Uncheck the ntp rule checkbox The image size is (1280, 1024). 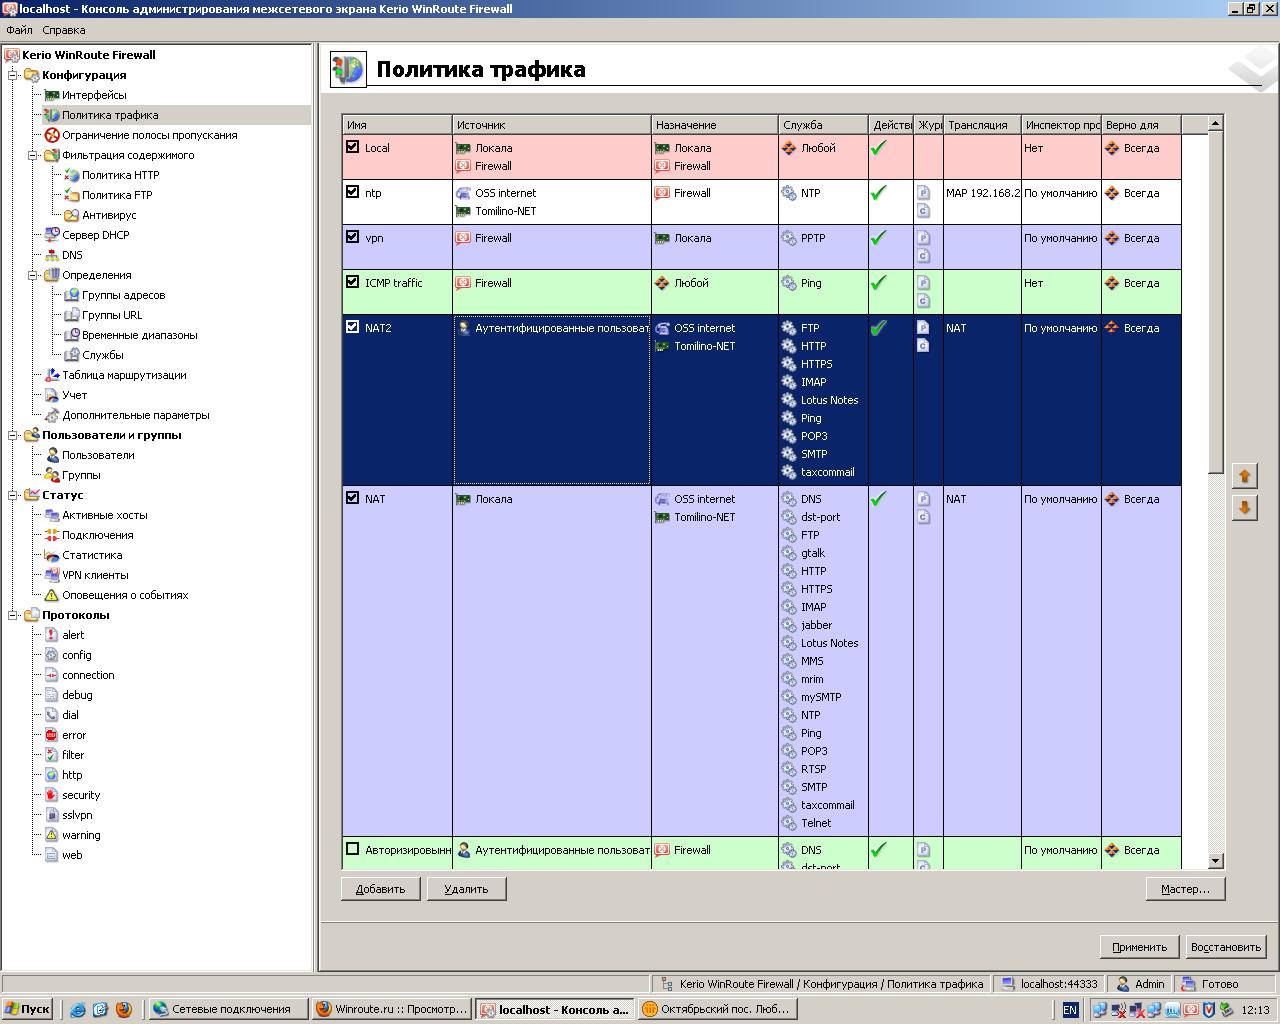tap(352, 192)
